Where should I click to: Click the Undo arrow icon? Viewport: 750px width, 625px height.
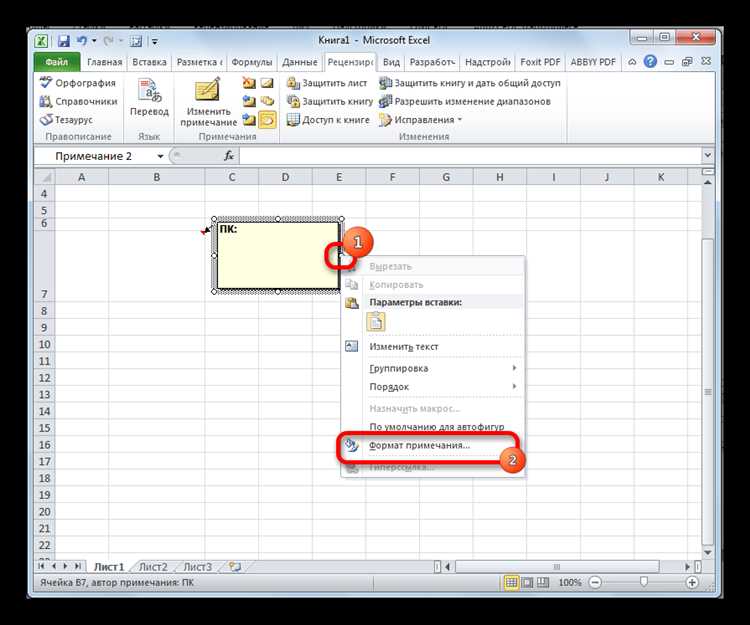(x=82, y=41)
